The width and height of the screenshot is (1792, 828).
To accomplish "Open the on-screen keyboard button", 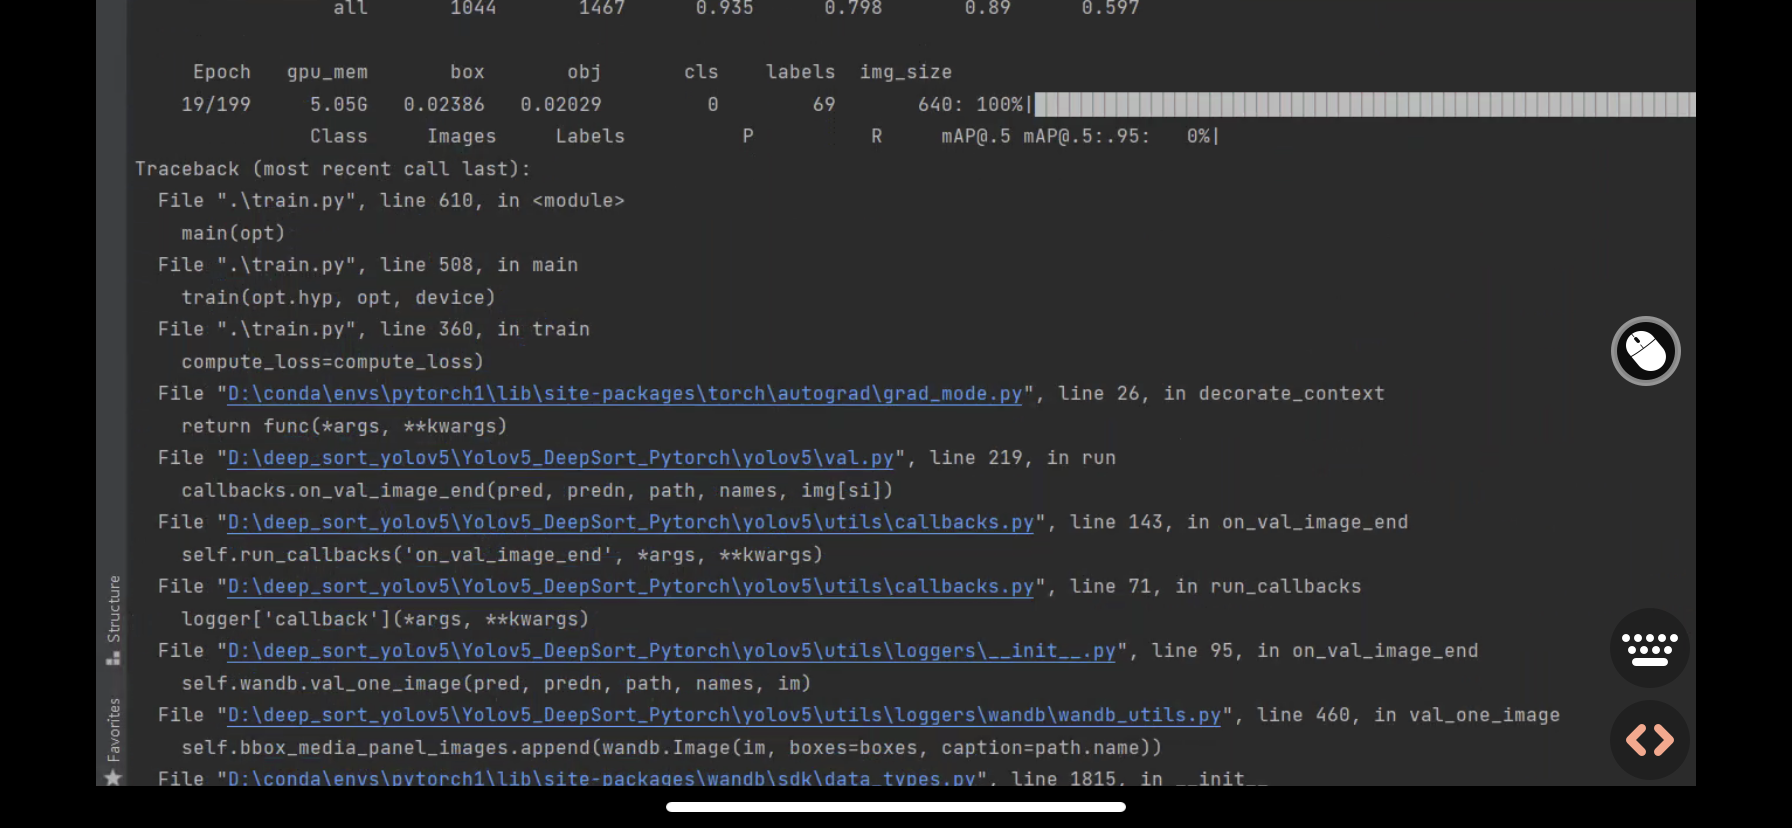I will point(1649,648).
